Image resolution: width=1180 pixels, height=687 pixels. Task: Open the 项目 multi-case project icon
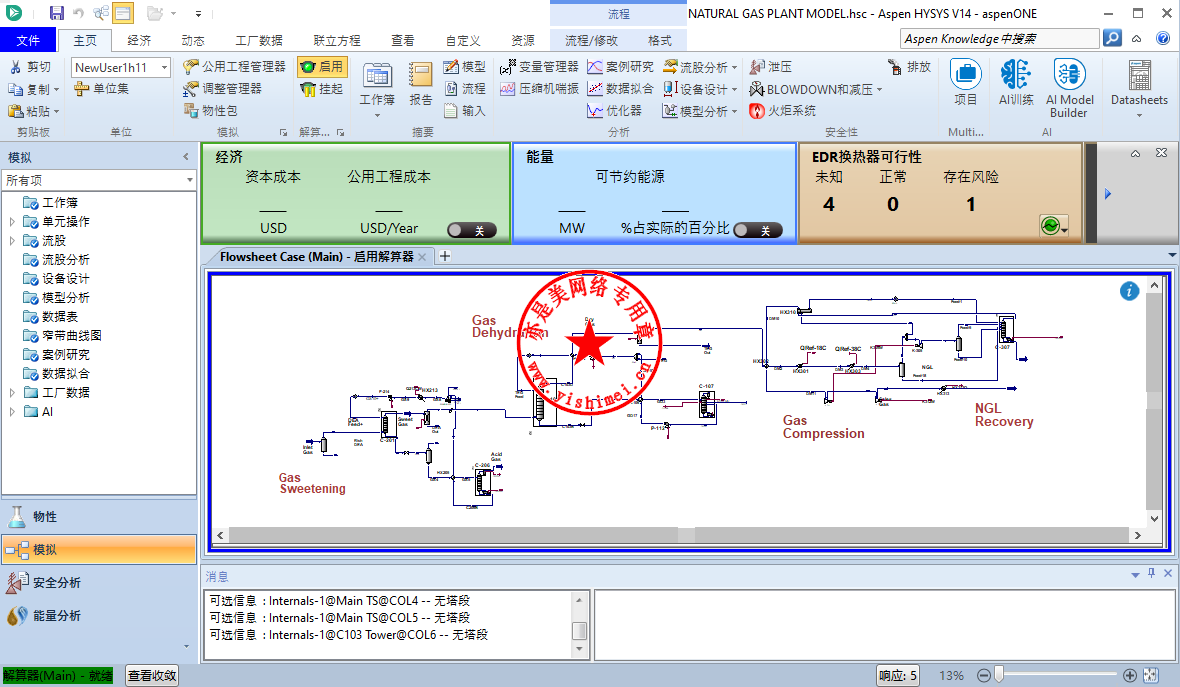[x=966, y=74]
